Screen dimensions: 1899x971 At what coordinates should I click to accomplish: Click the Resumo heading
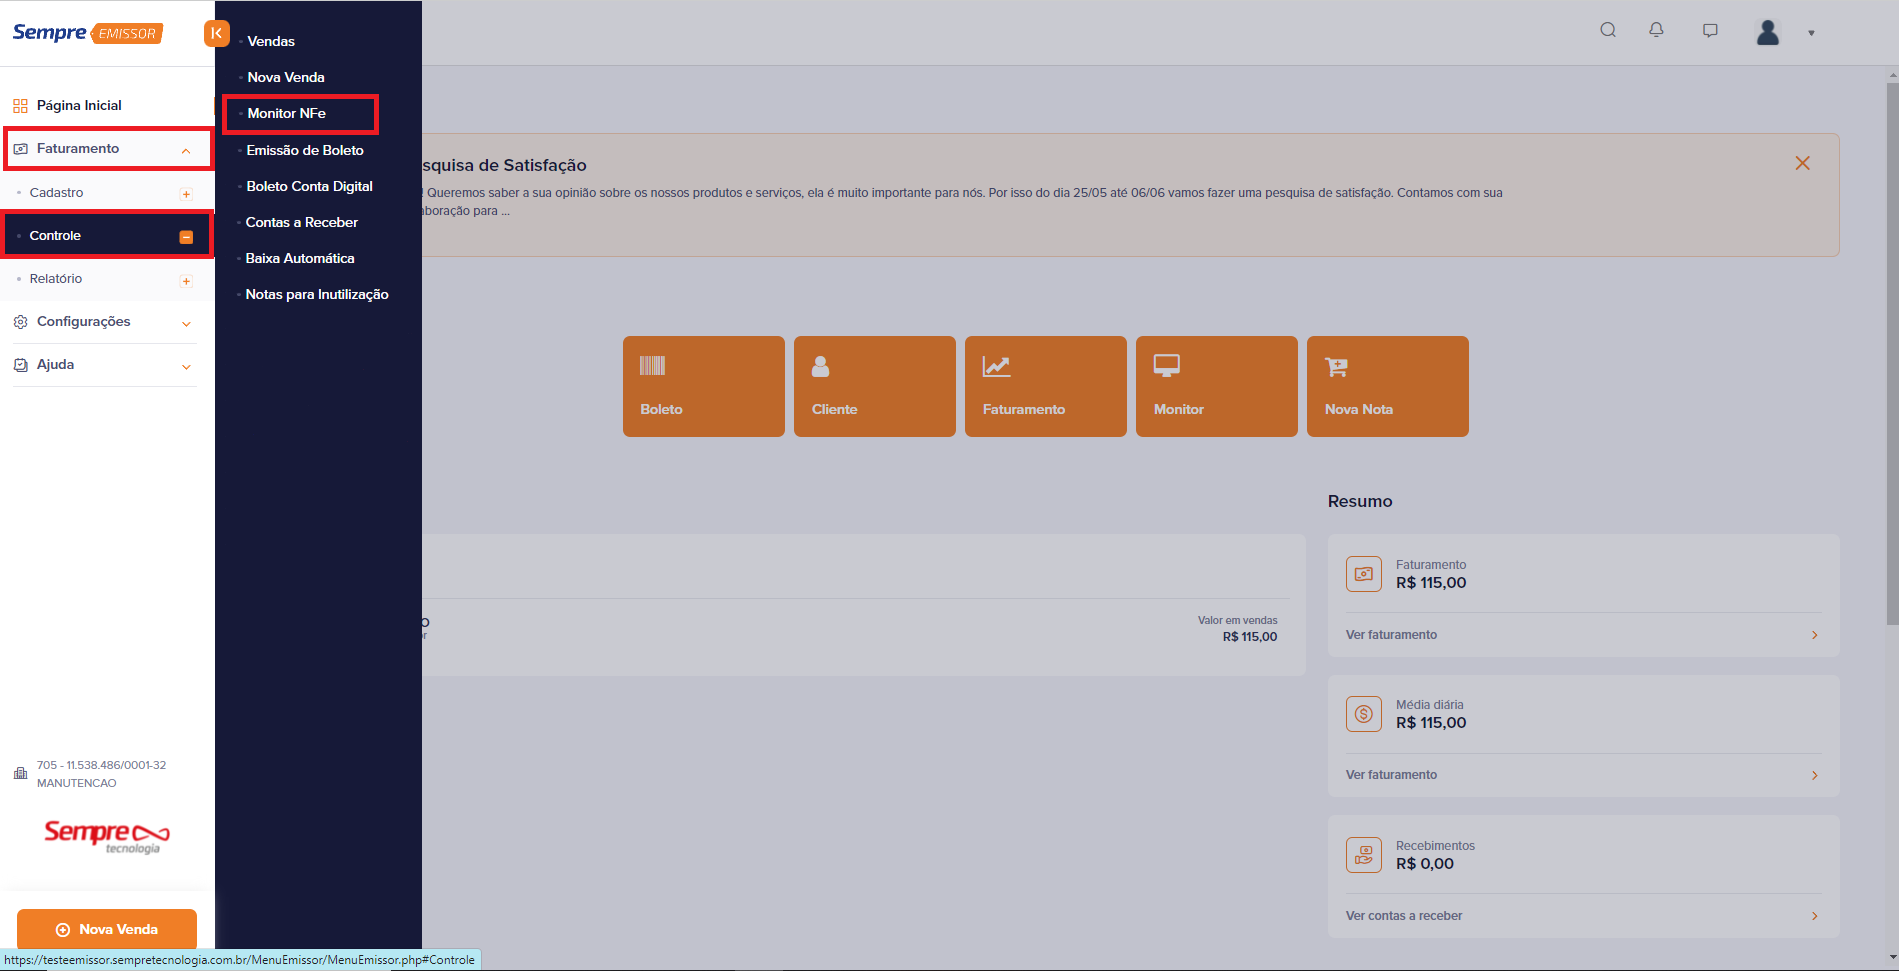1360,501
